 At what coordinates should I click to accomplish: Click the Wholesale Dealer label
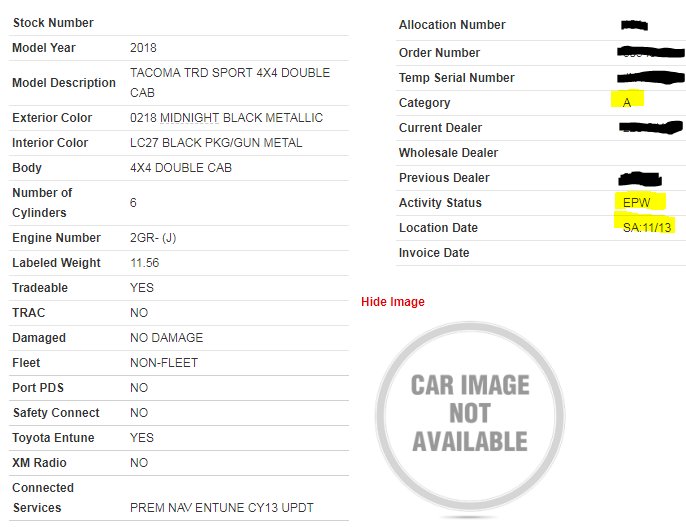tap(448, 153)
